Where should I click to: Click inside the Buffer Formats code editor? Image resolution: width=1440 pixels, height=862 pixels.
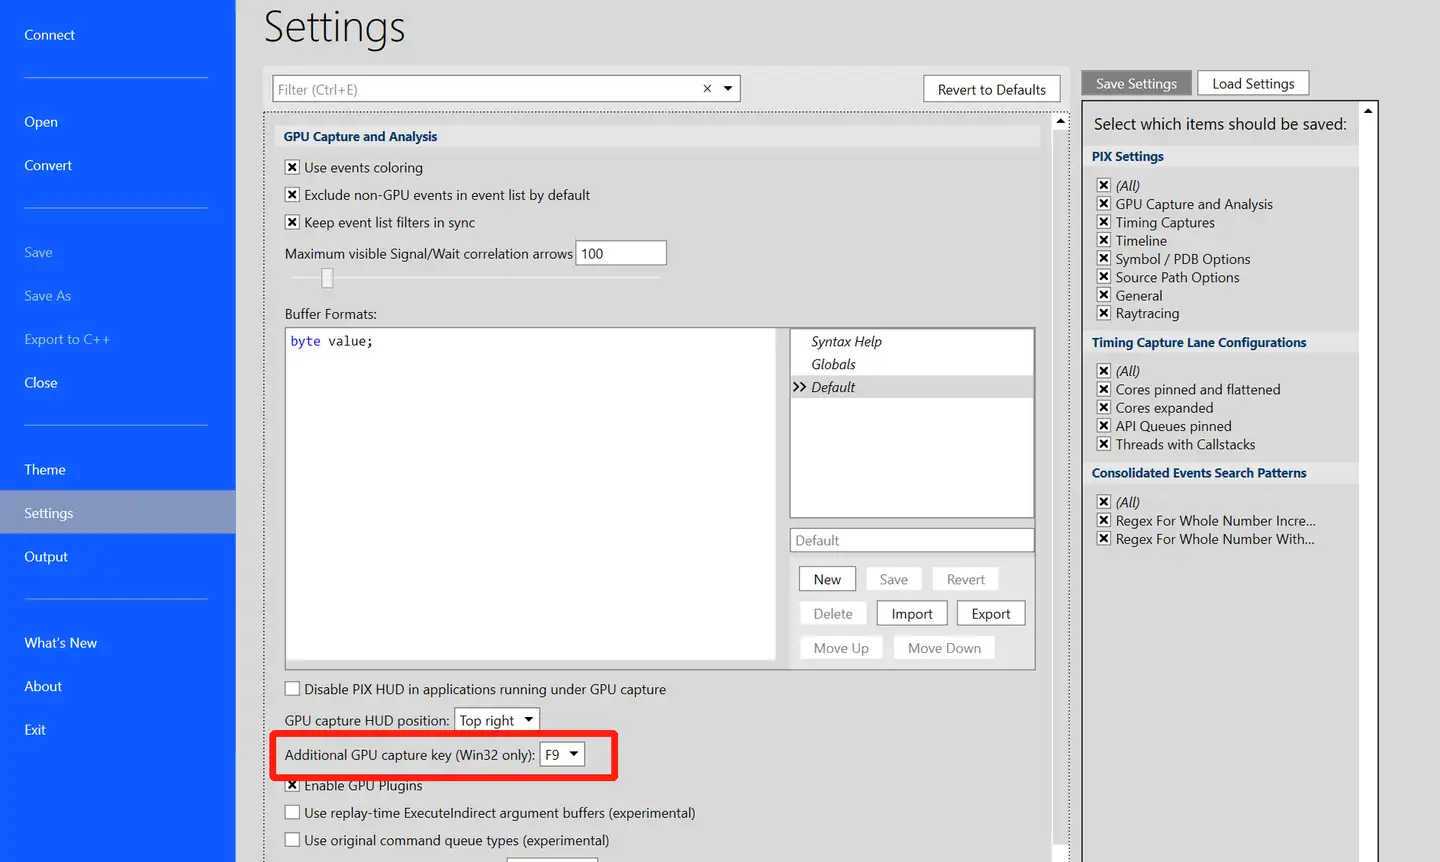pyautogui.click(x=530, y=494)
